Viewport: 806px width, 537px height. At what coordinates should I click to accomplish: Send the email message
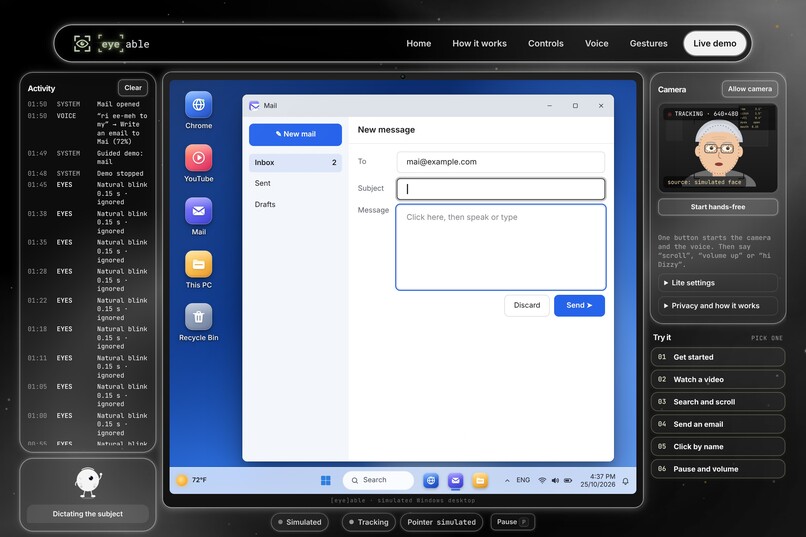click(579, 305)
